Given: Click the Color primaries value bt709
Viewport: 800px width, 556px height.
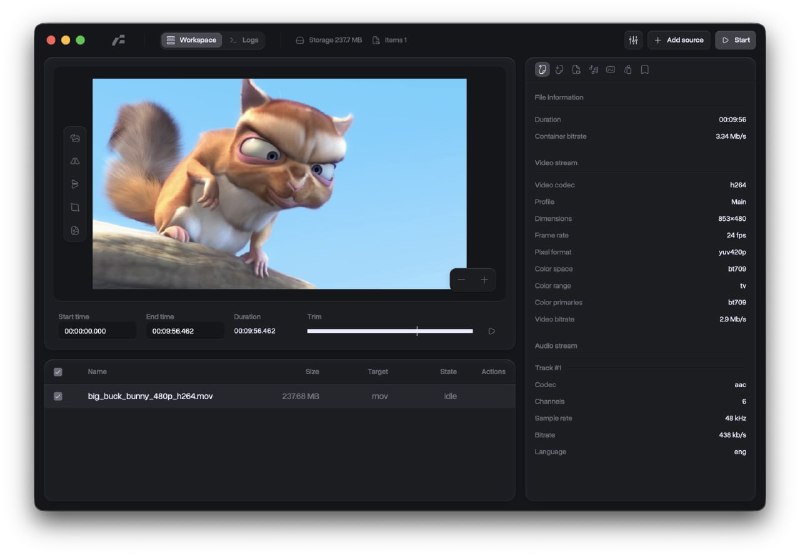Looking at the screenshot, I should (x=737, y=302).
